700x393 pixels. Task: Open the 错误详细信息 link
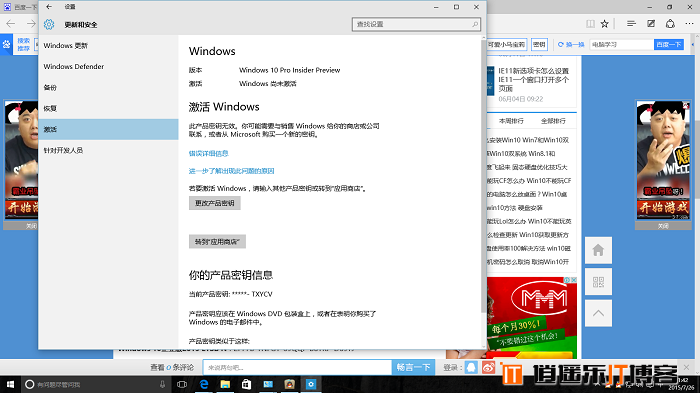tap(208, 154)
